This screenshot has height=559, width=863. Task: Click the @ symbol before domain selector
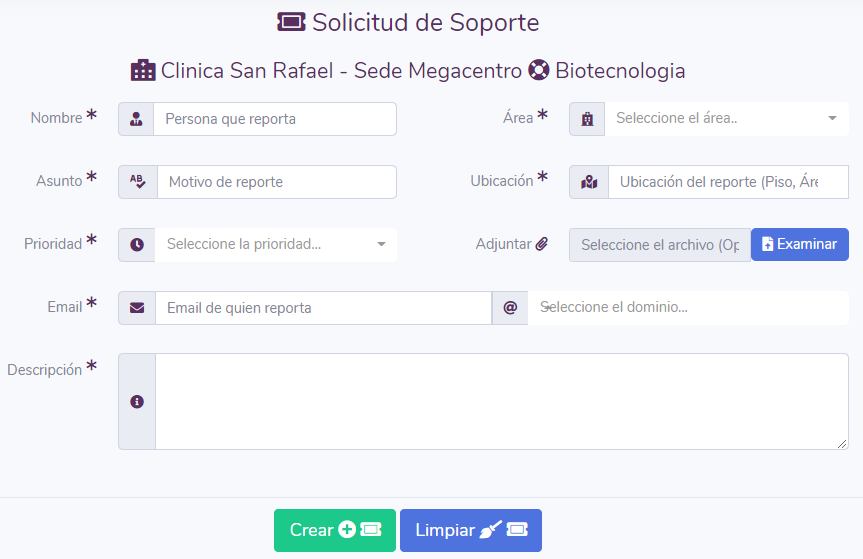pyautogui.click(x=510, y=308)
